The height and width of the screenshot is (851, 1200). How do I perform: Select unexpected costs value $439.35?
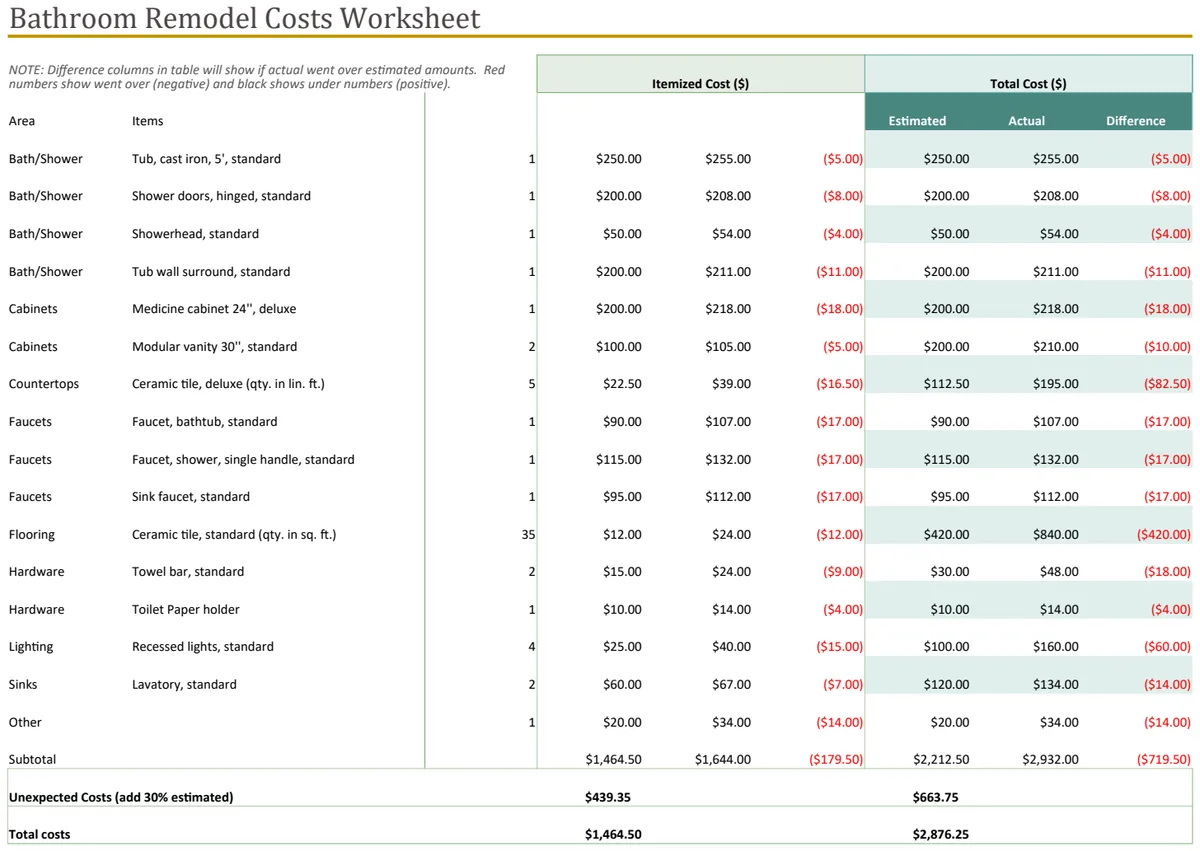tap(608, 798)
